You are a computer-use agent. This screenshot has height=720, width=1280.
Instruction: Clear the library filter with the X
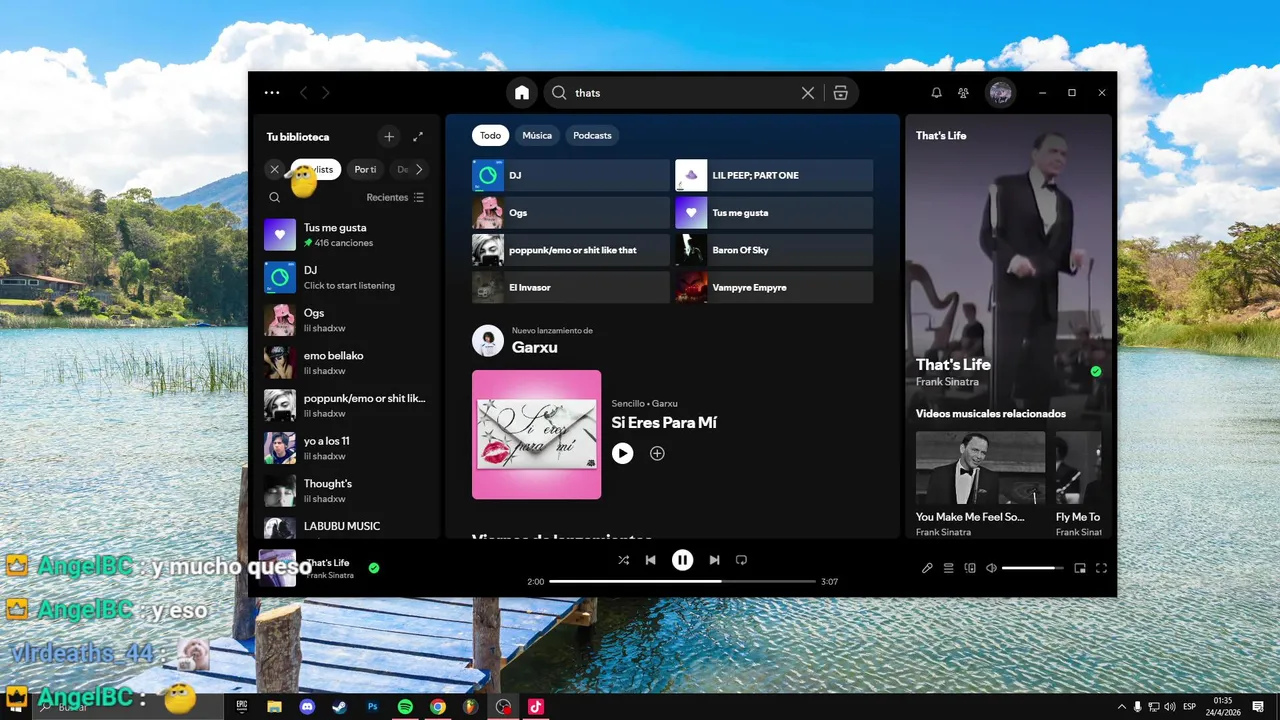tap(275, 170)
